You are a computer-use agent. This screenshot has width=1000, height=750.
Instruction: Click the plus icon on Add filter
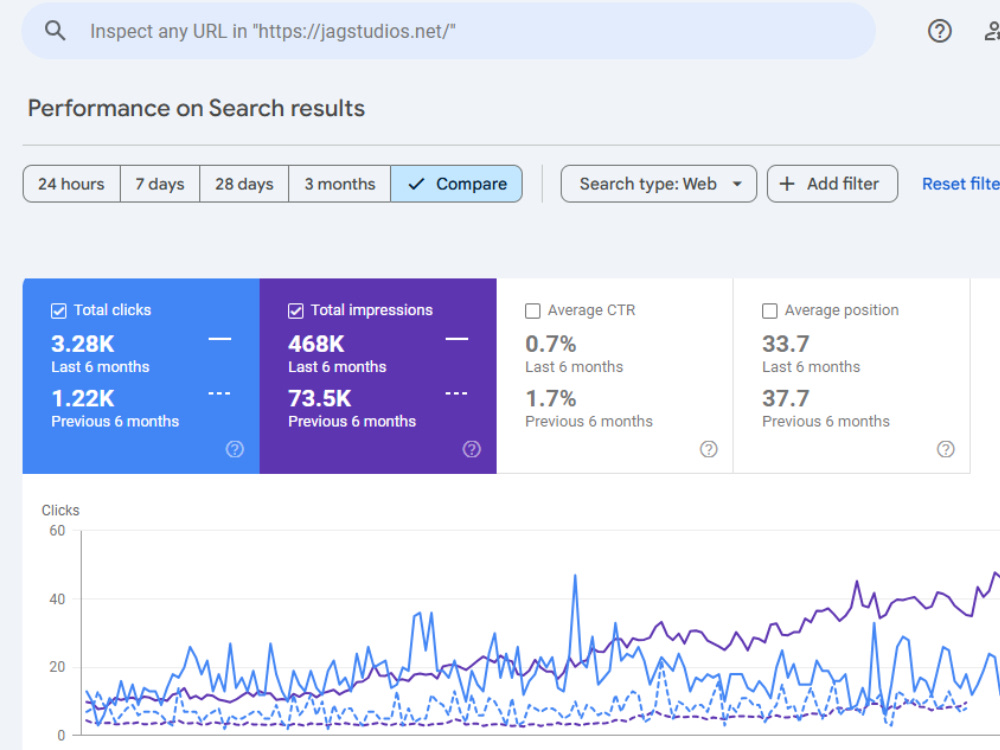pyautogui.click(x=787, y=184)
